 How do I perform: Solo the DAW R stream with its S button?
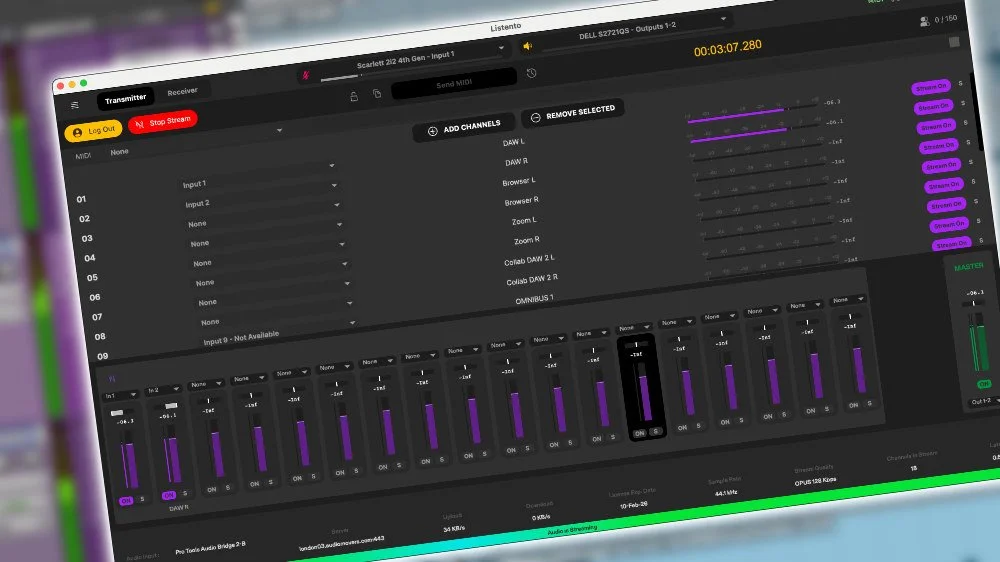pos(963,103)
